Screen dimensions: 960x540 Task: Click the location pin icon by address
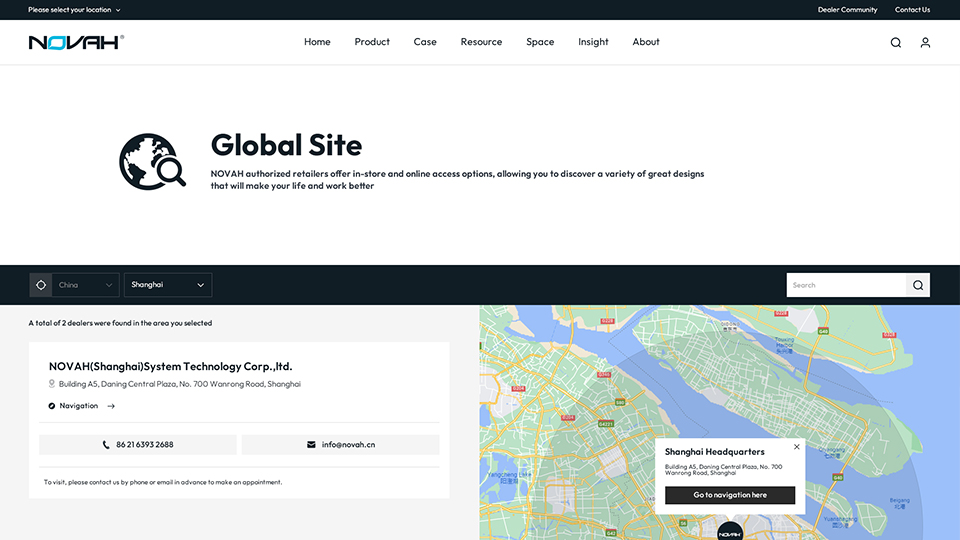51,384
